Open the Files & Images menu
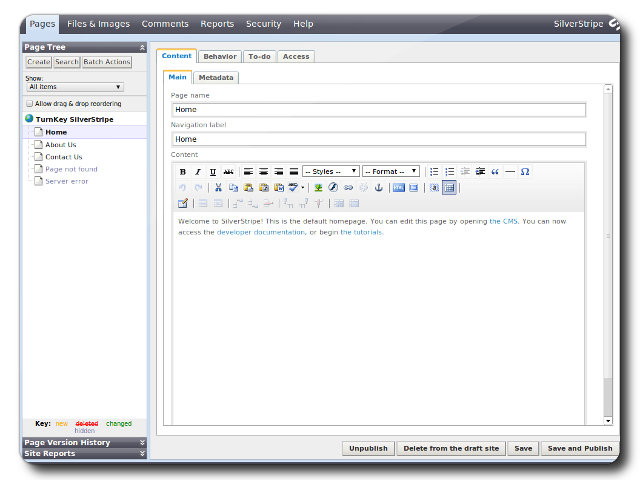This screenshot has height=480, width=640. [x=98, y=24]
